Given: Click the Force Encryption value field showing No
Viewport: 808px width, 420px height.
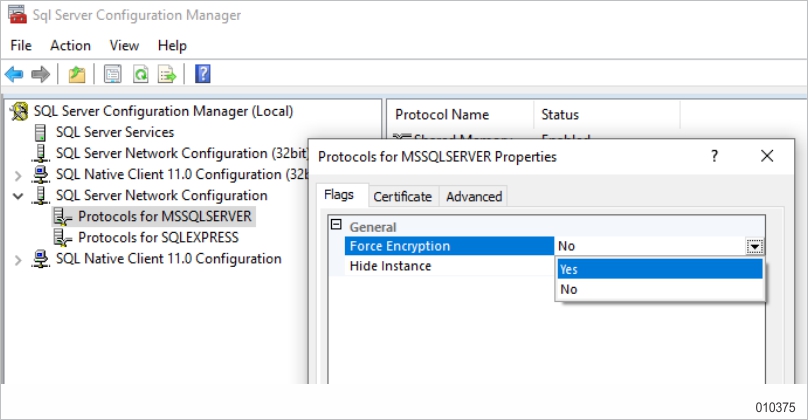Looking at the screenshot, I should [x=650, y=246].
